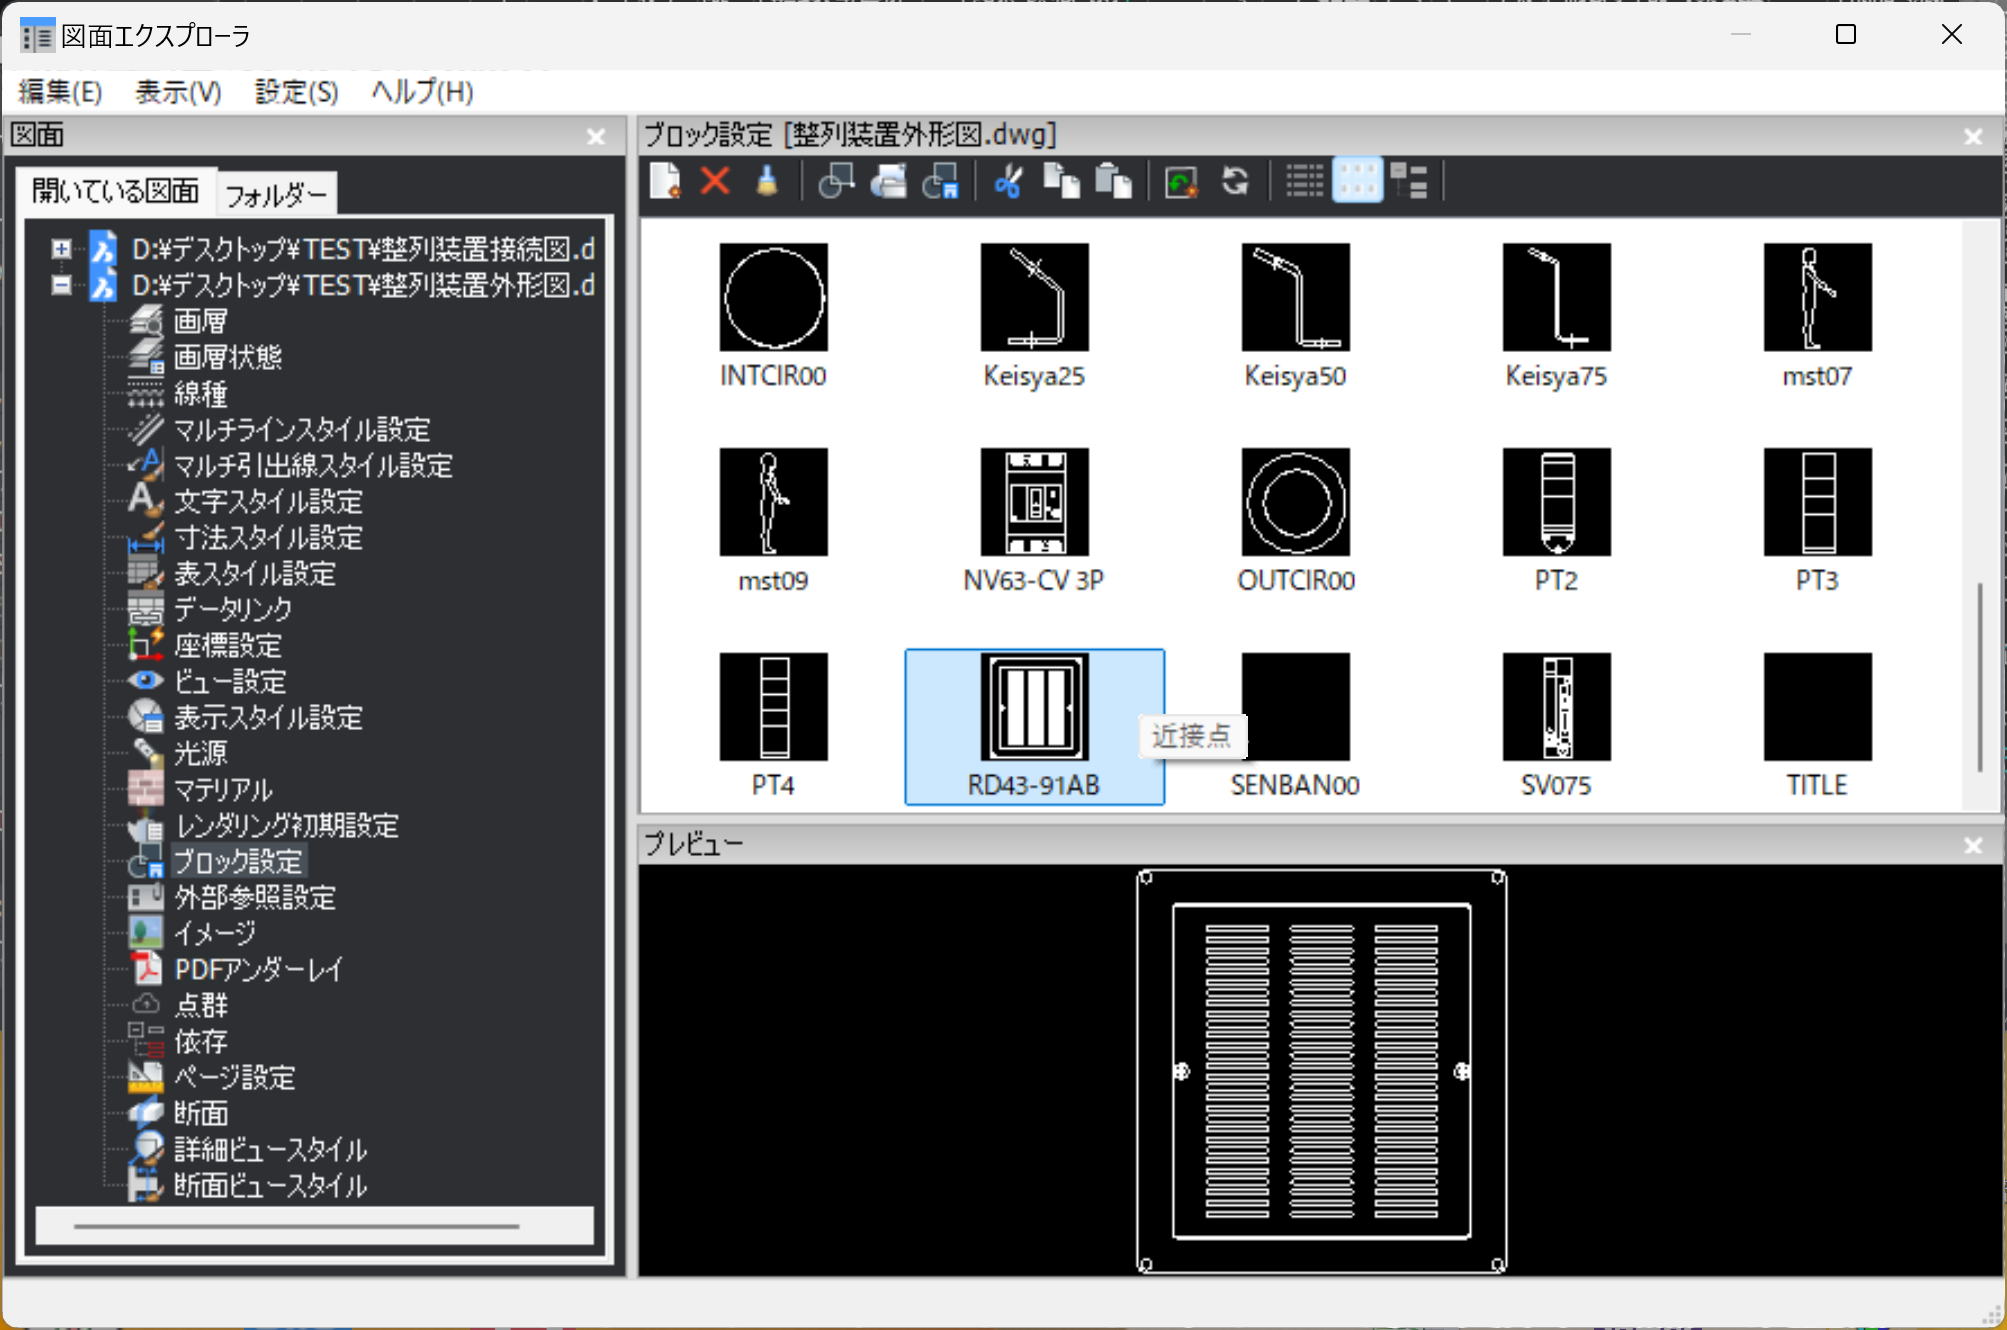2007x1330 pixels.
Task: Select 文字スタイル設定 tree item
Action: 268,502
